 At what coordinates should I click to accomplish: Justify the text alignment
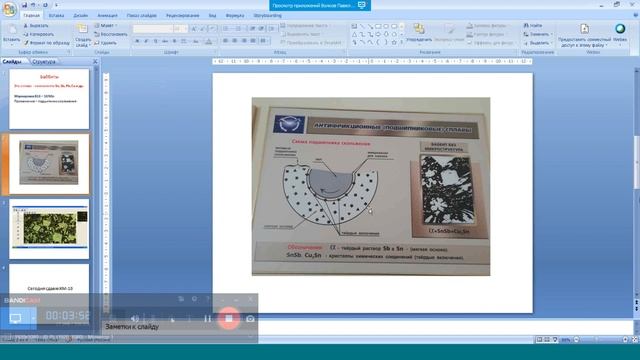253,41
